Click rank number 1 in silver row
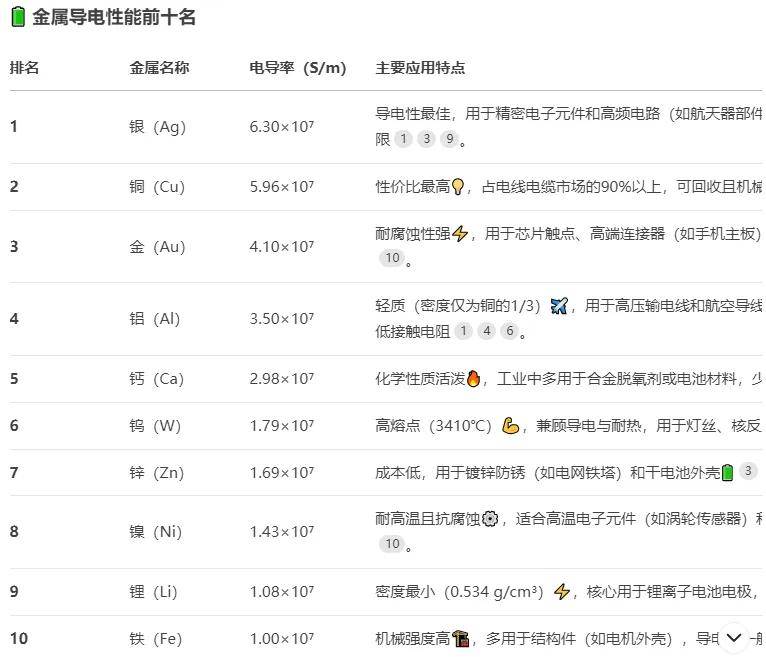The height and width of the screenshot is (657, 766). coord(14,127)
